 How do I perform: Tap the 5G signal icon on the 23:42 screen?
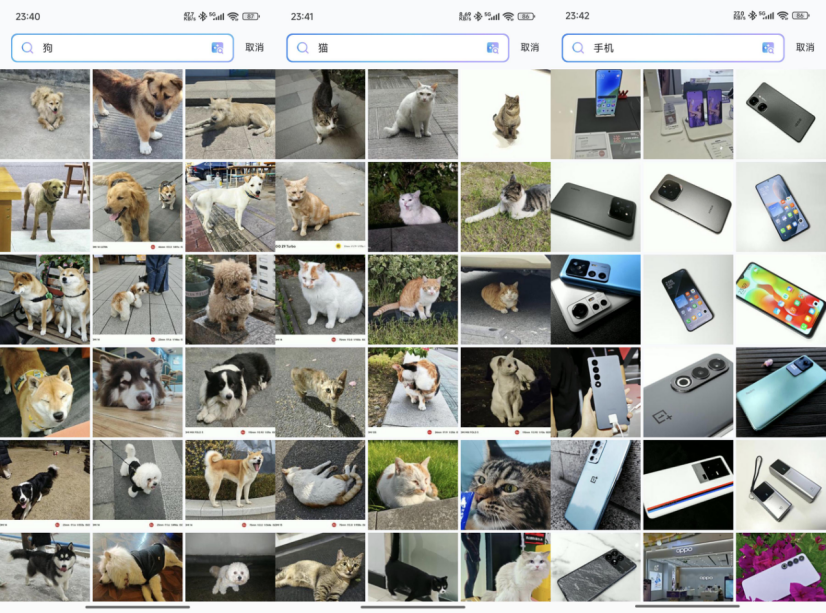click(767, 16)
